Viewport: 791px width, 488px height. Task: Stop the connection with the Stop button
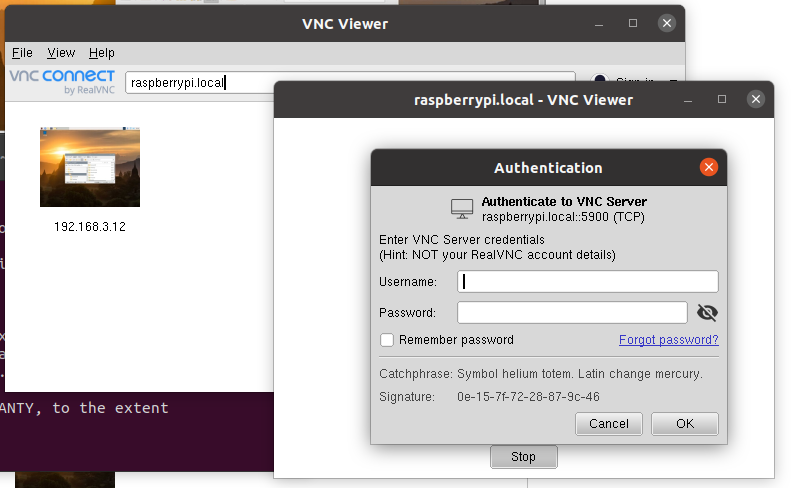tap(524, 457)
